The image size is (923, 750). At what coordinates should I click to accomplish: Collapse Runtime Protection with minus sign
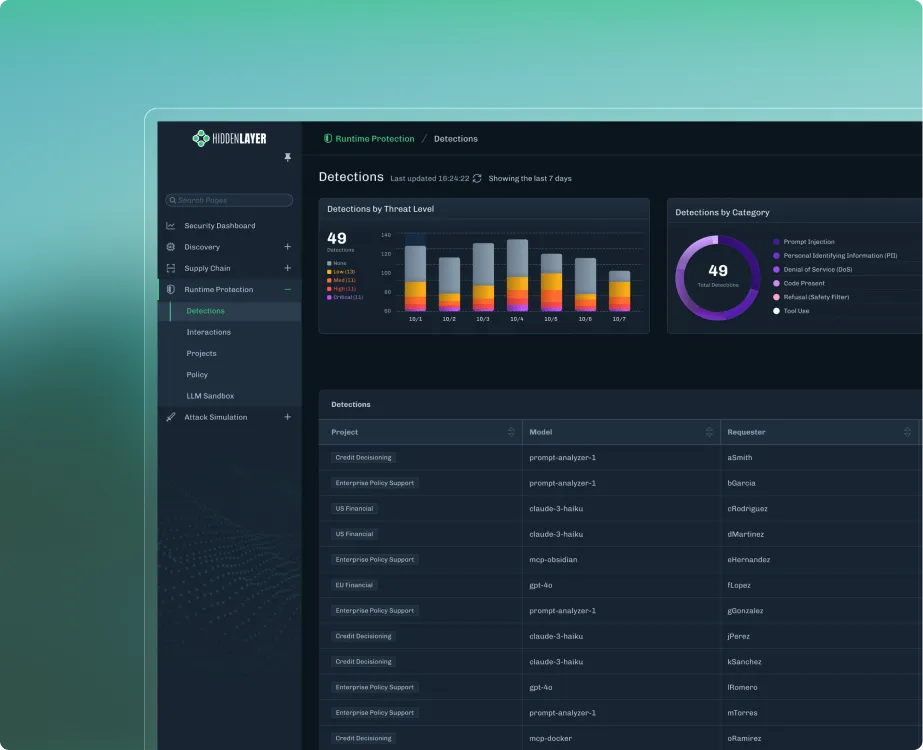(287, 289)
